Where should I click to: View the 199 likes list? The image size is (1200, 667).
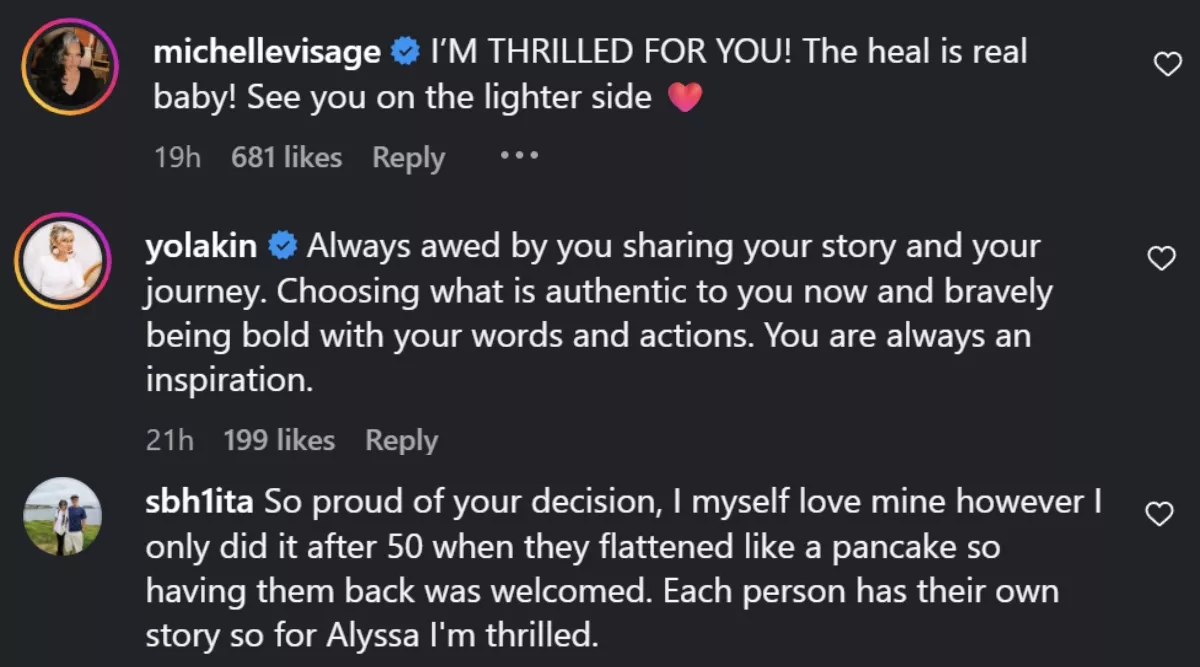coord(279,440)
